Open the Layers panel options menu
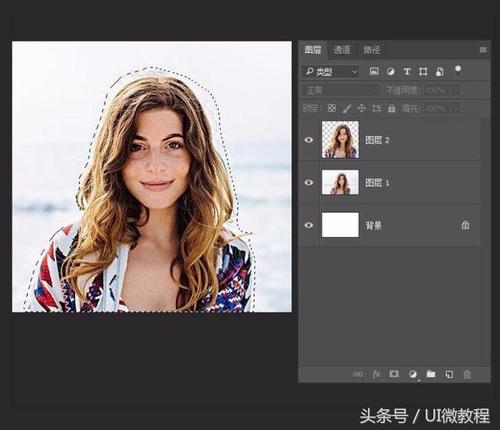Screen dimensions: 500x430 [x=483, y=50]
